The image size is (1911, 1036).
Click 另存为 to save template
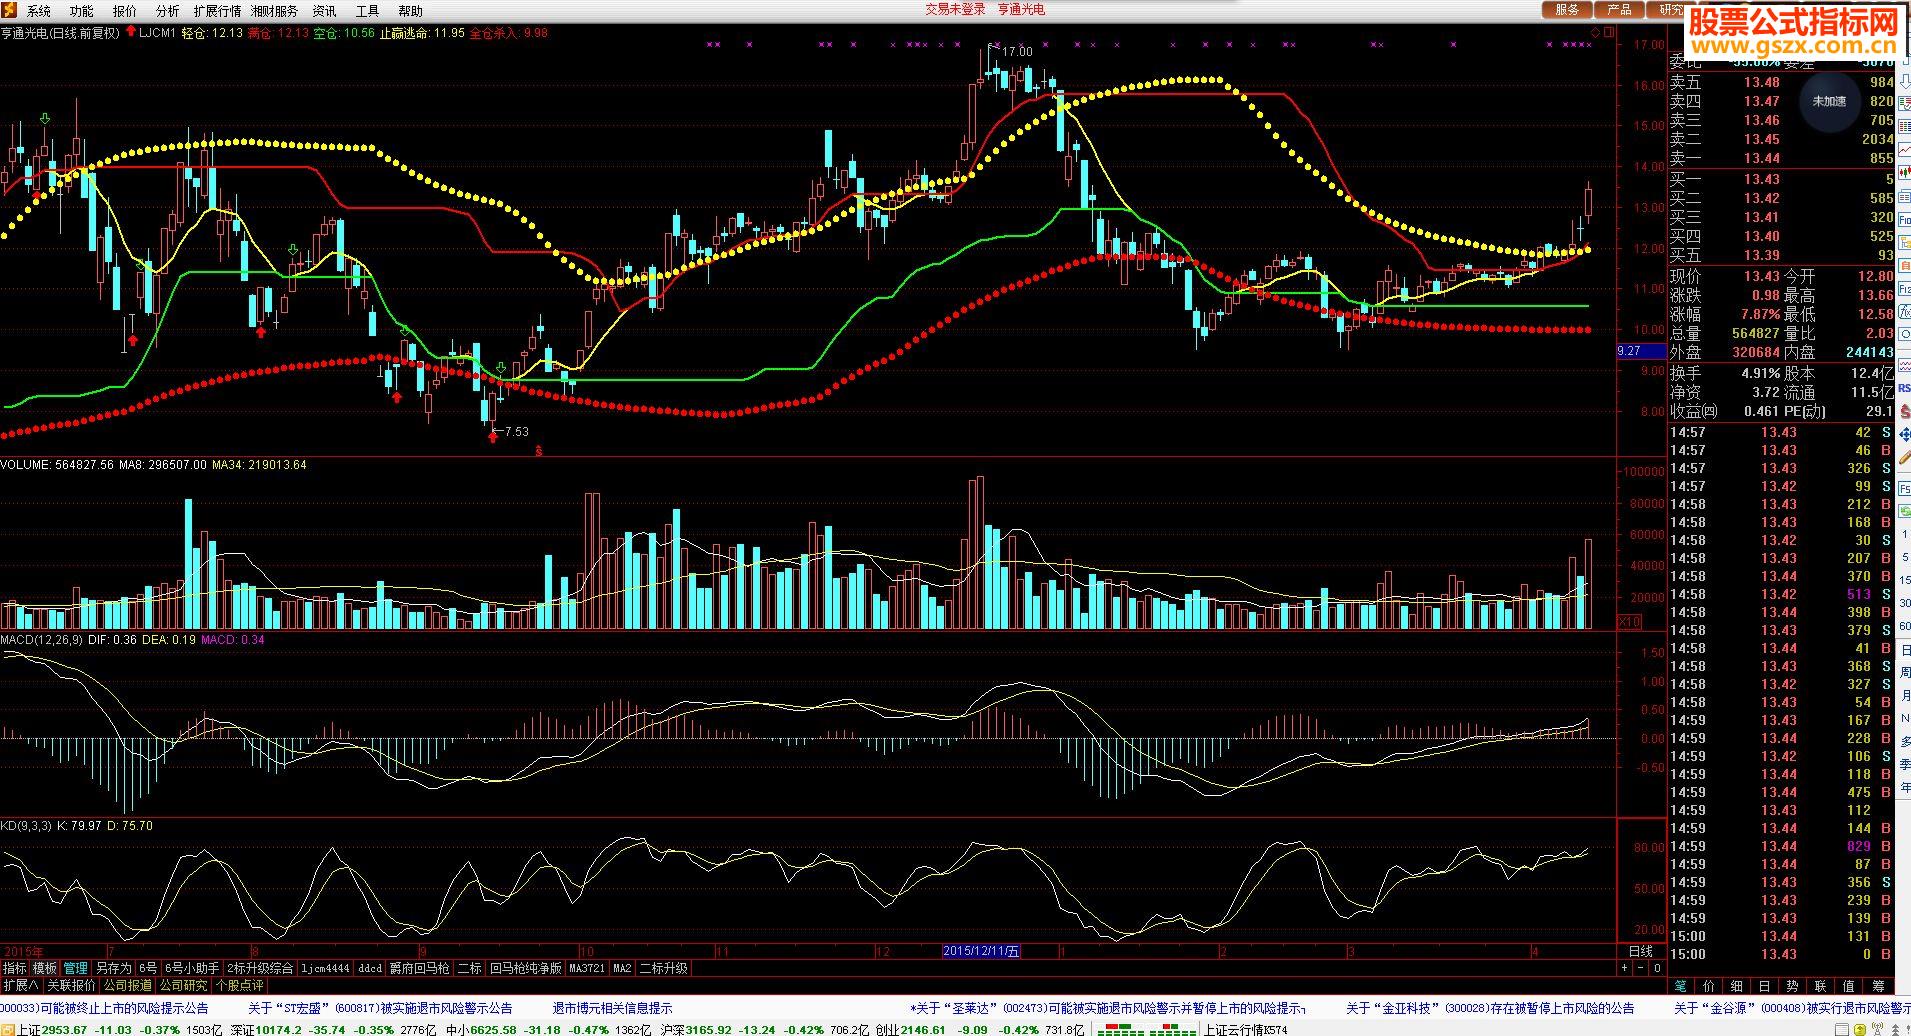tap(113, 968)
